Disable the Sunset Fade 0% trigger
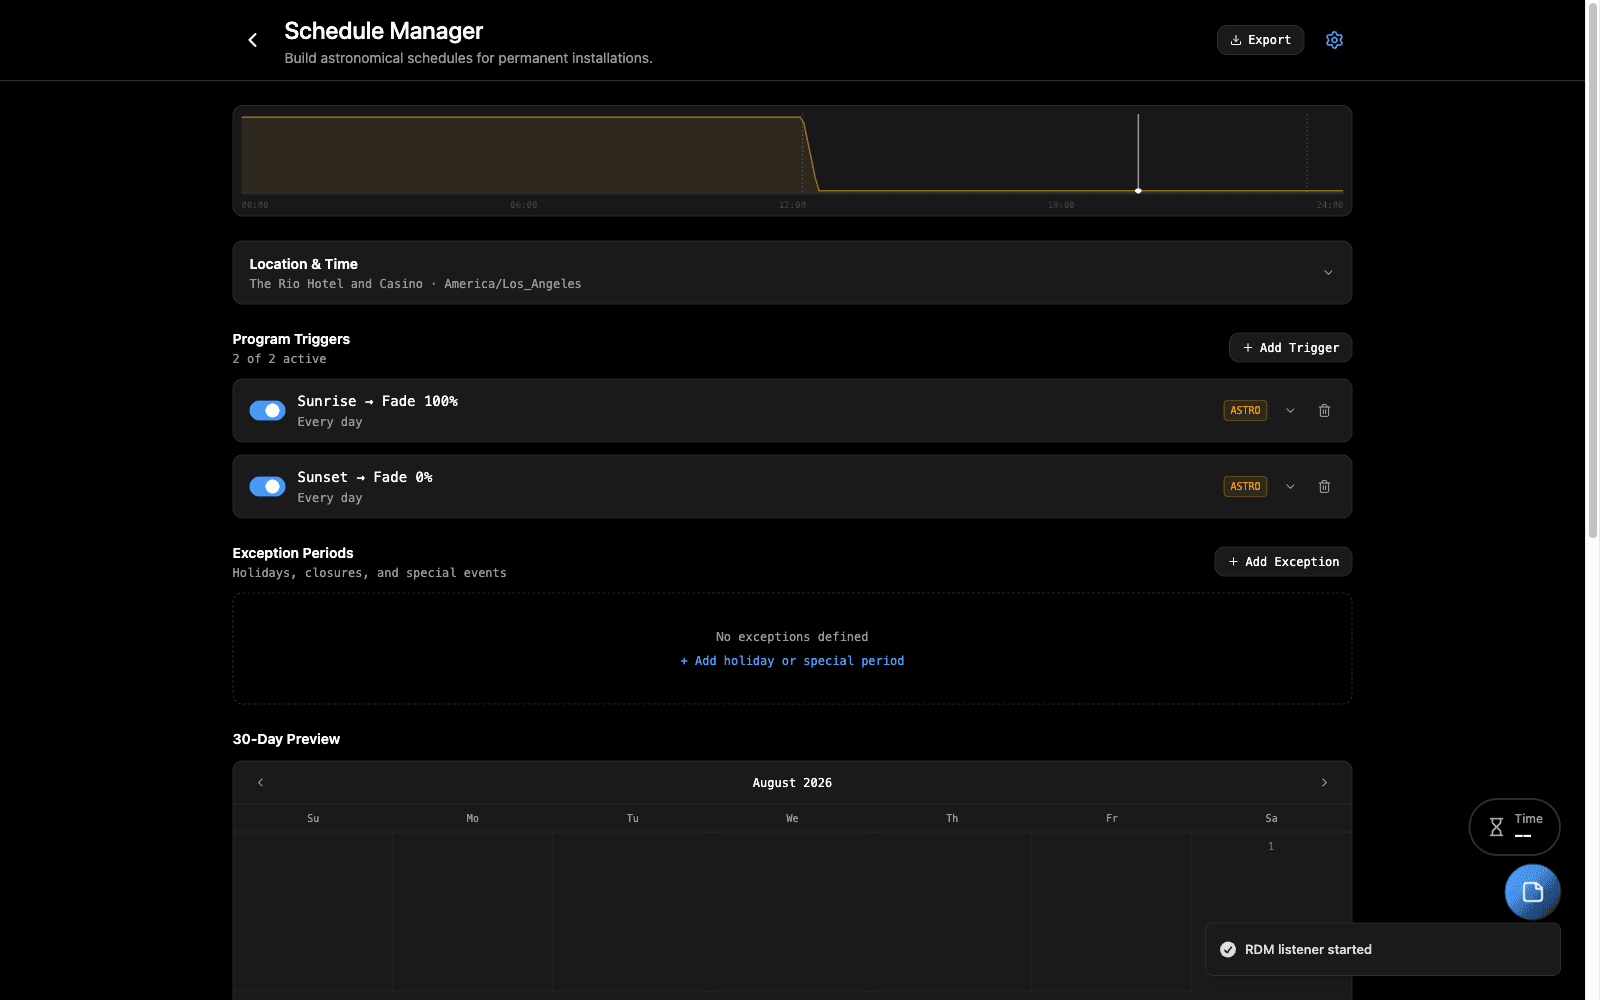 point(267,487)
